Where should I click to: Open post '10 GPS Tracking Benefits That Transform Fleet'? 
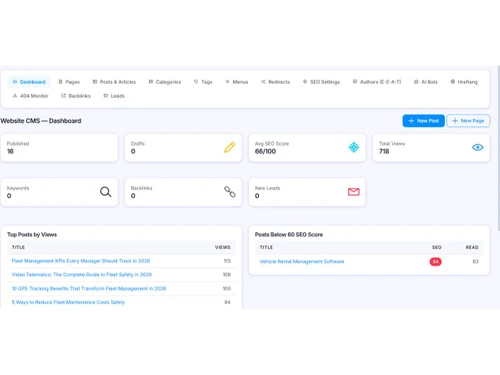tap(89, 288)
